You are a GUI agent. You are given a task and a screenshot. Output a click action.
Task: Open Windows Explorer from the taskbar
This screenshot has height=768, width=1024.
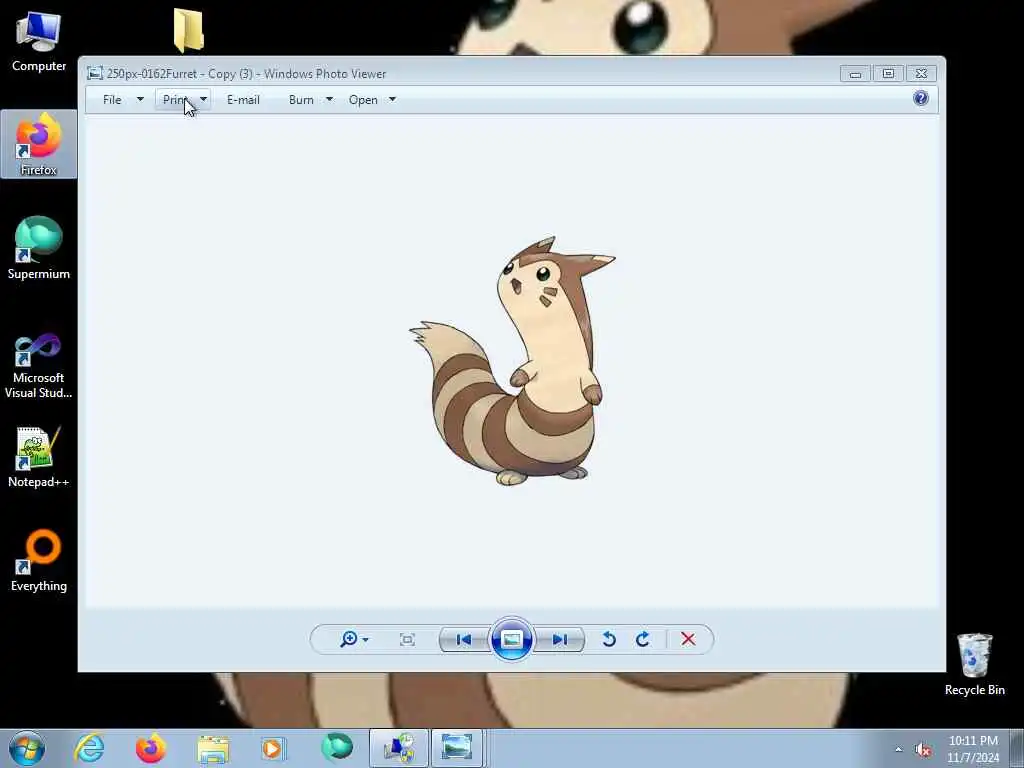213,748
